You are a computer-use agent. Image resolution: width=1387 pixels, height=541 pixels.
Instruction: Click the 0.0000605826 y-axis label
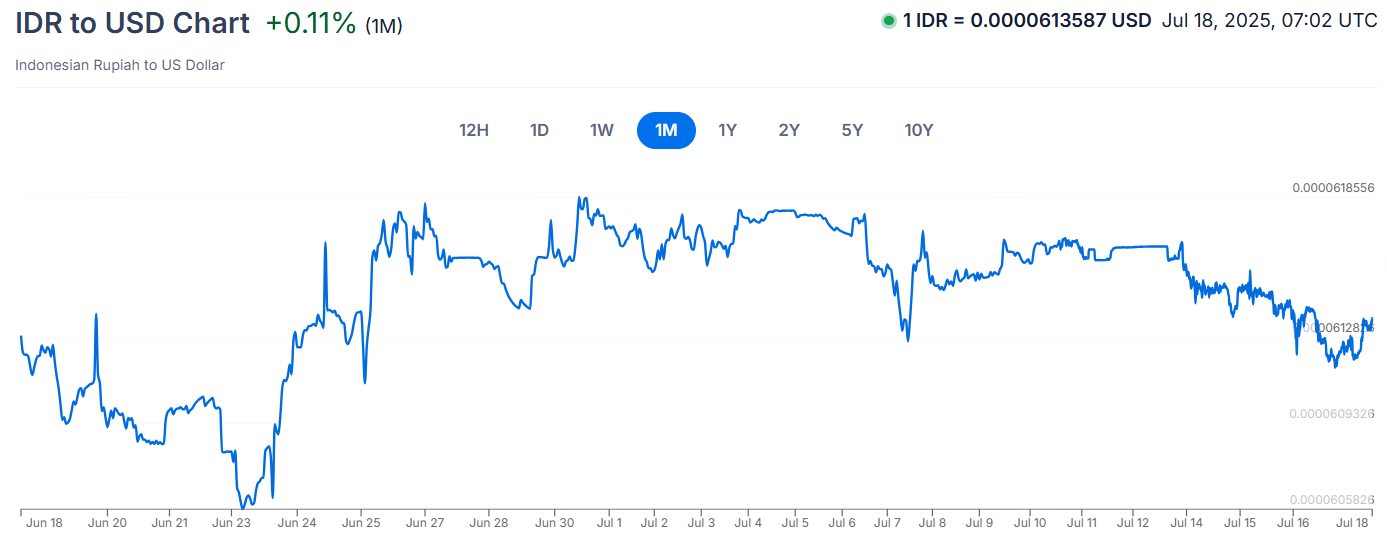1333,500
